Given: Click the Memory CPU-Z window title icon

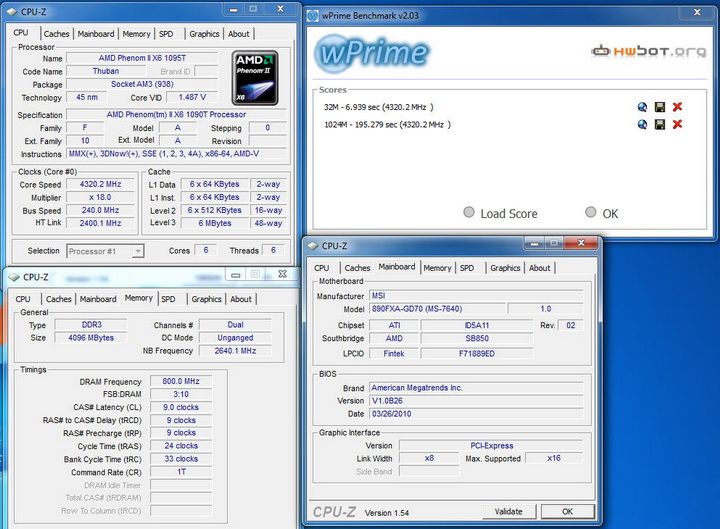Looking at the screenshot, I should click(x=14, y=277).
